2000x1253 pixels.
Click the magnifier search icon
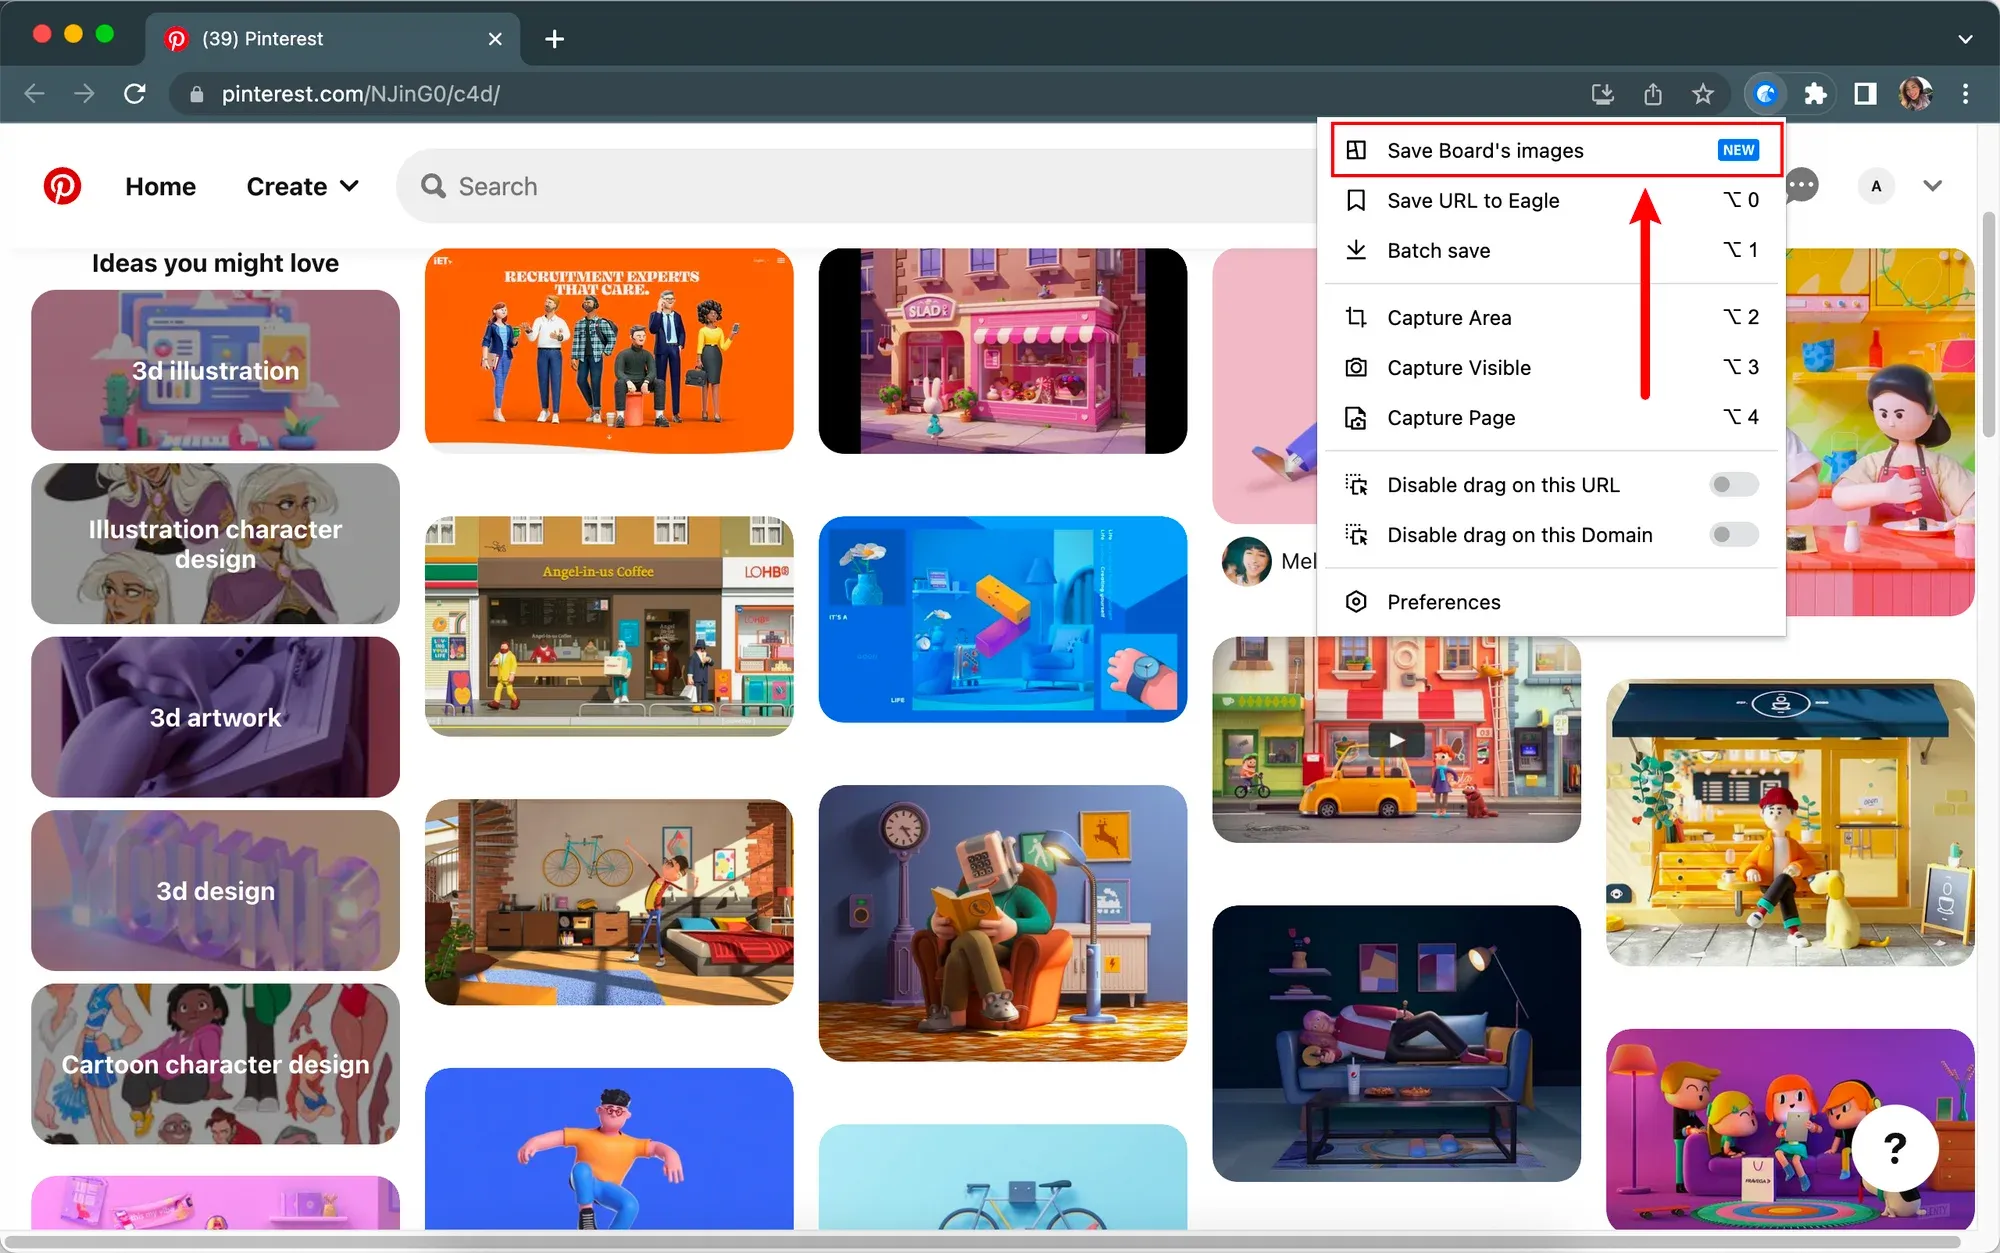point(433,186)
